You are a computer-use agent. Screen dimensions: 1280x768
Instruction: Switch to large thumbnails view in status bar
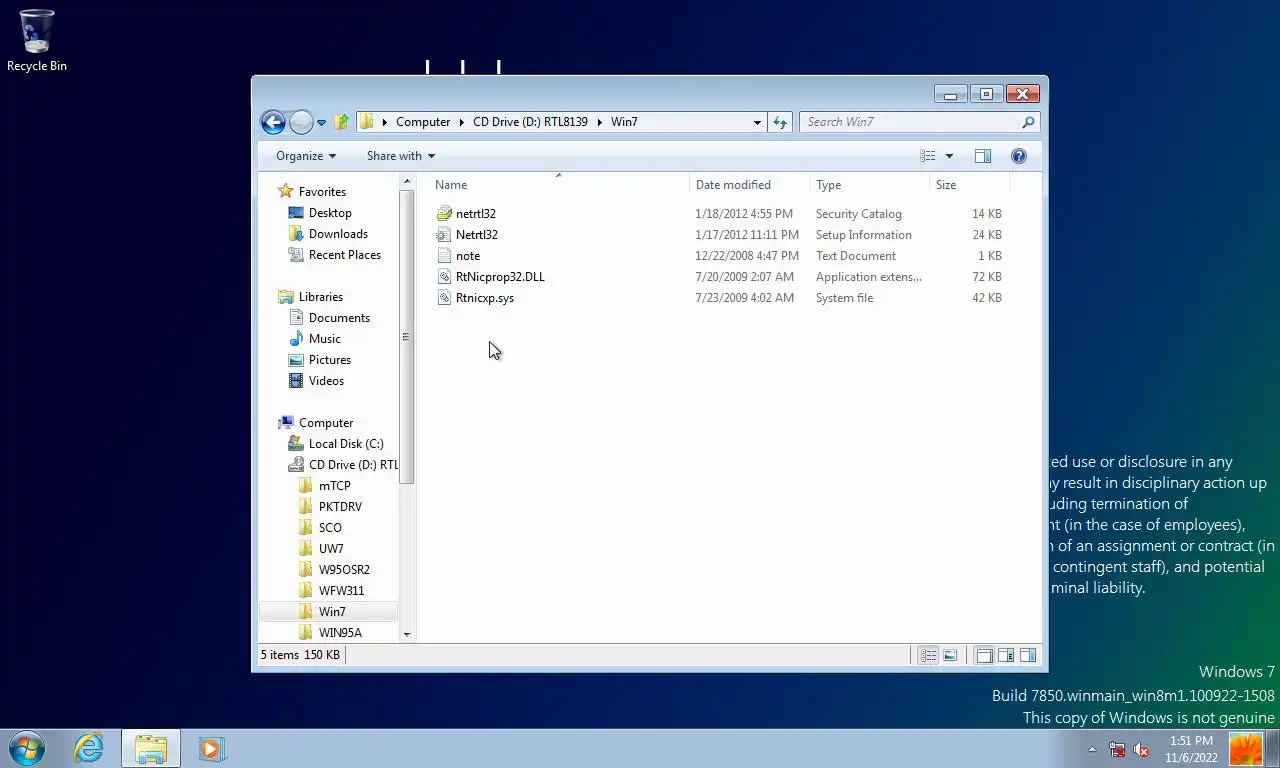pyautogui.click(x=950, y=655)
